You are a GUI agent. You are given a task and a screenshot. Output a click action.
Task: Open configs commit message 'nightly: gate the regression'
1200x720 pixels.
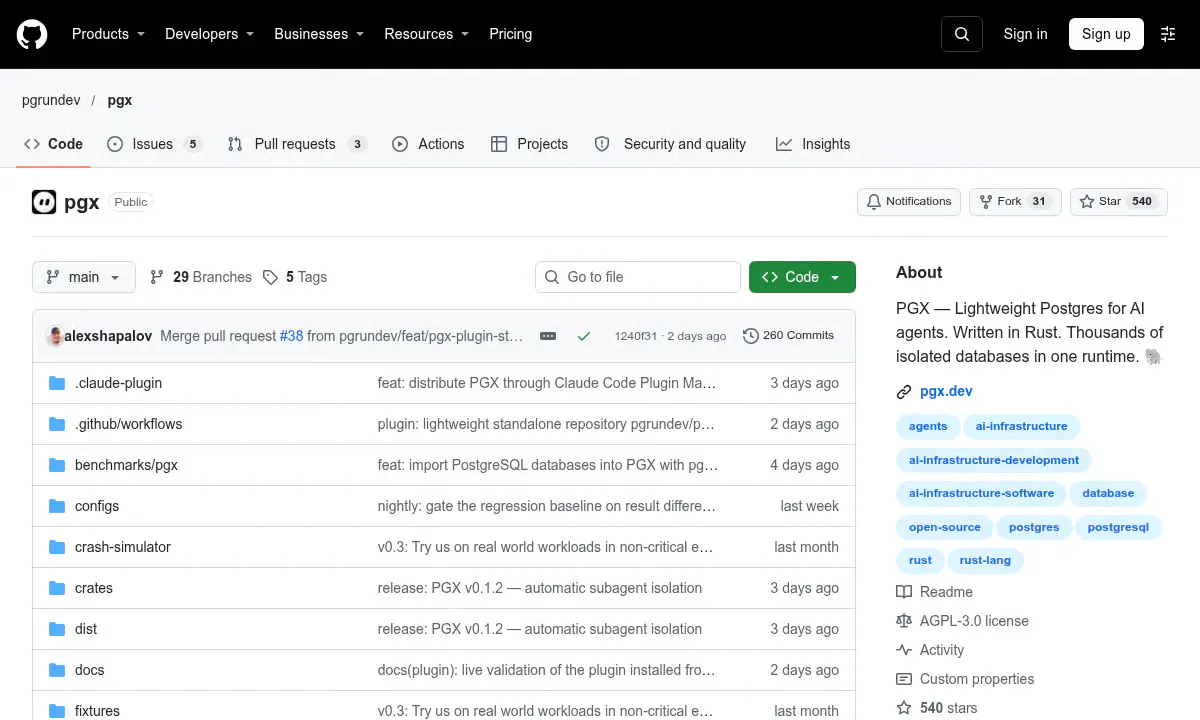547,506
